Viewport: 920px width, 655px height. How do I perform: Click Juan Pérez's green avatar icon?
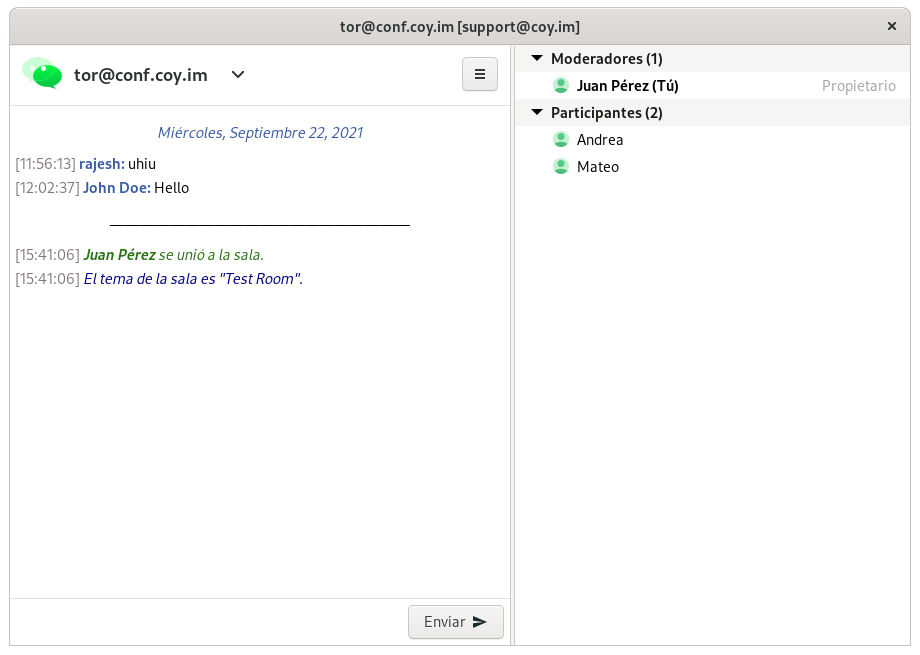(x=561, y=86)
